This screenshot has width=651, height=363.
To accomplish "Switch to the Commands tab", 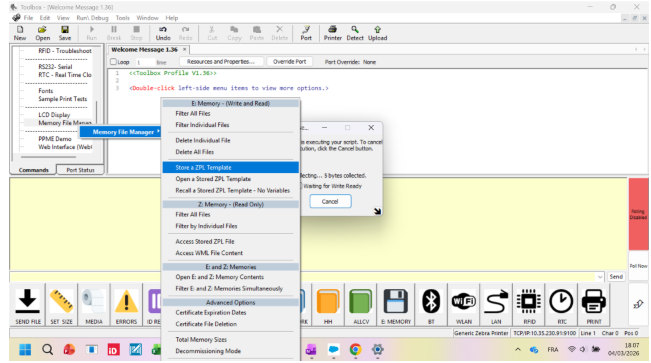I will pyautogui.click(x=34, y=170).
